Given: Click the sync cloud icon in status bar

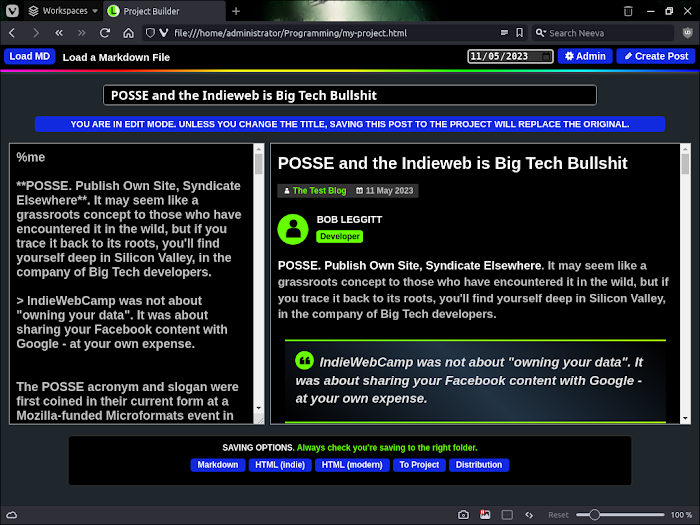Looking at the screenshot, I should (x=12, y=515).
